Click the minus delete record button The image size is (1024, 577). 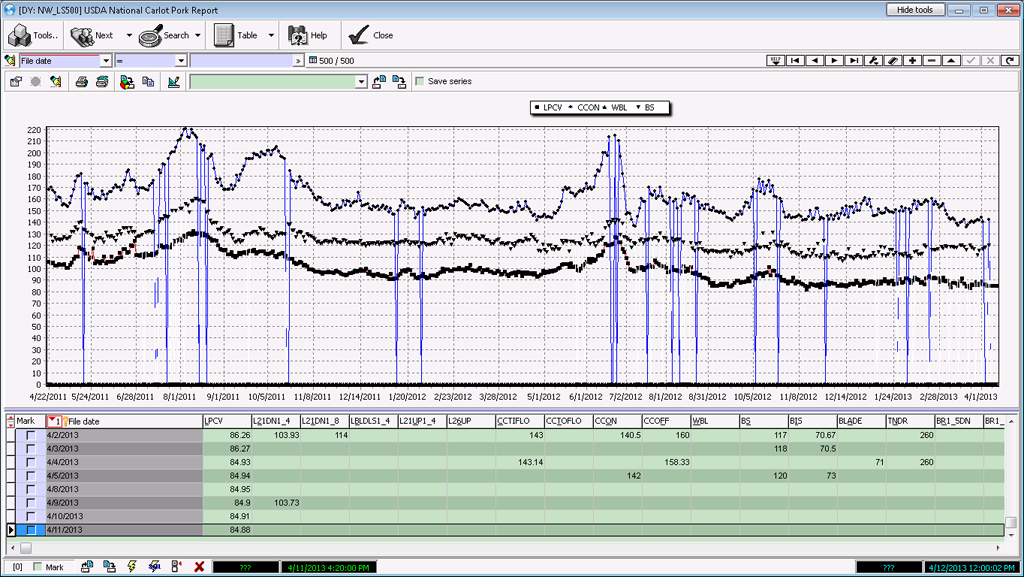pyautogui.click(x=931, y=61)
